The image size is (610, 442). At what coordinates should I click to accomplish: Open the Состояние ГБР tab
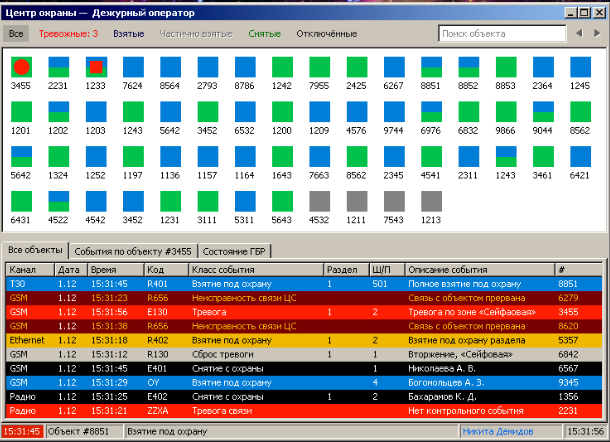(x=234, y=251)
